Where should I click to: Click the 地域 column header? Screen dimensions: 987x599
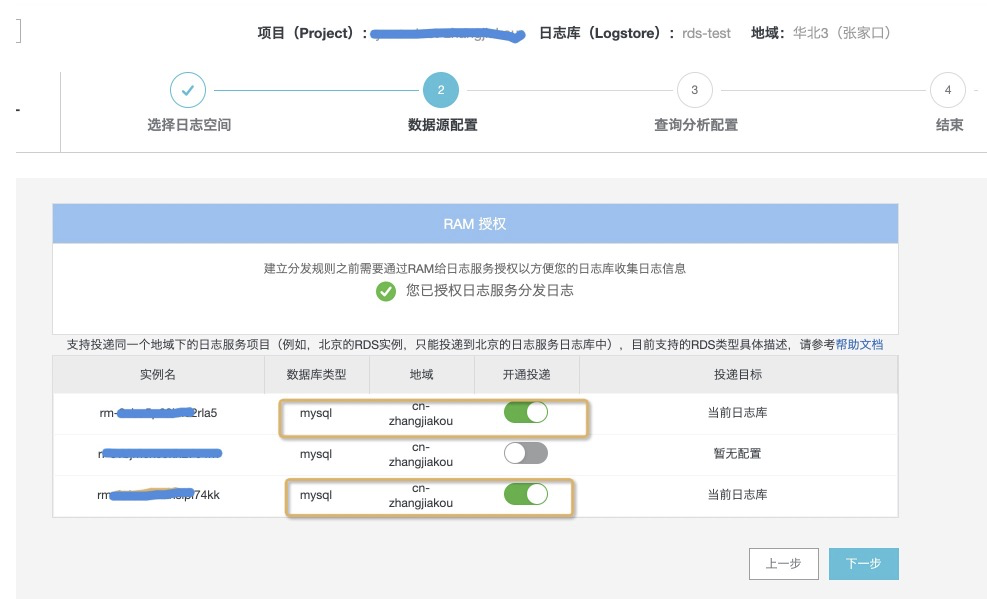421,374
